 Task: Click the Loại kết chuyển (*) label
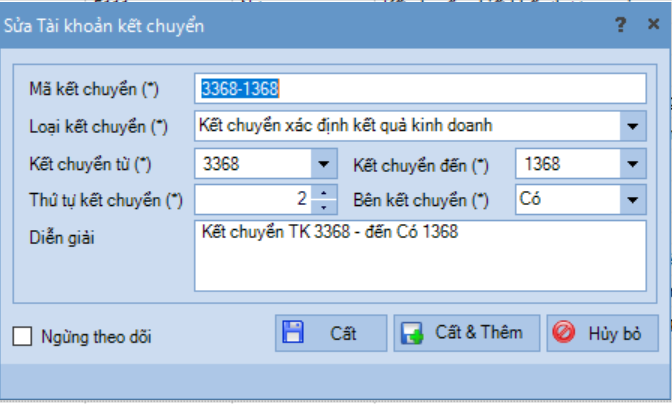pos(98,127)
